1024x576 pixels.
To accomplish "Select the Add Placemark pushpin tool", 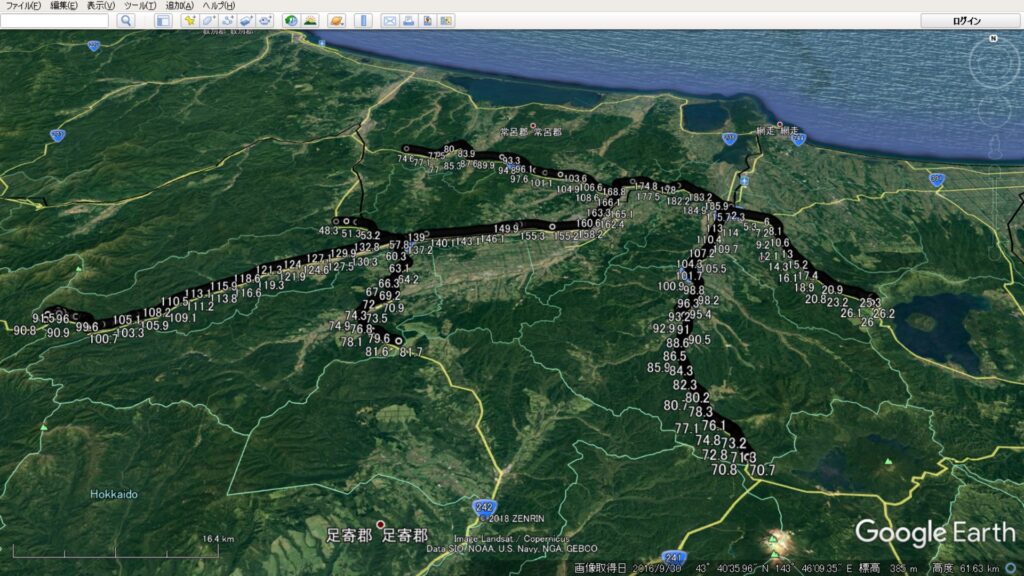I will [189, 20].
